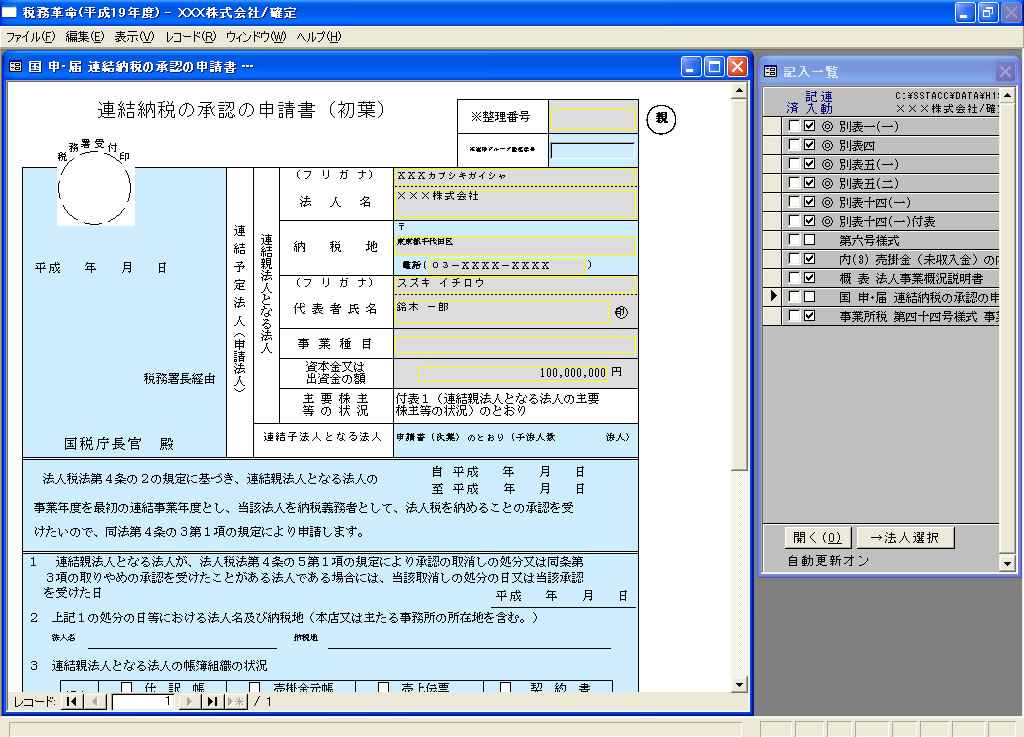Click the form's scroll-down arrow
The image size is (1024, 737).
[x=739, y=684]
